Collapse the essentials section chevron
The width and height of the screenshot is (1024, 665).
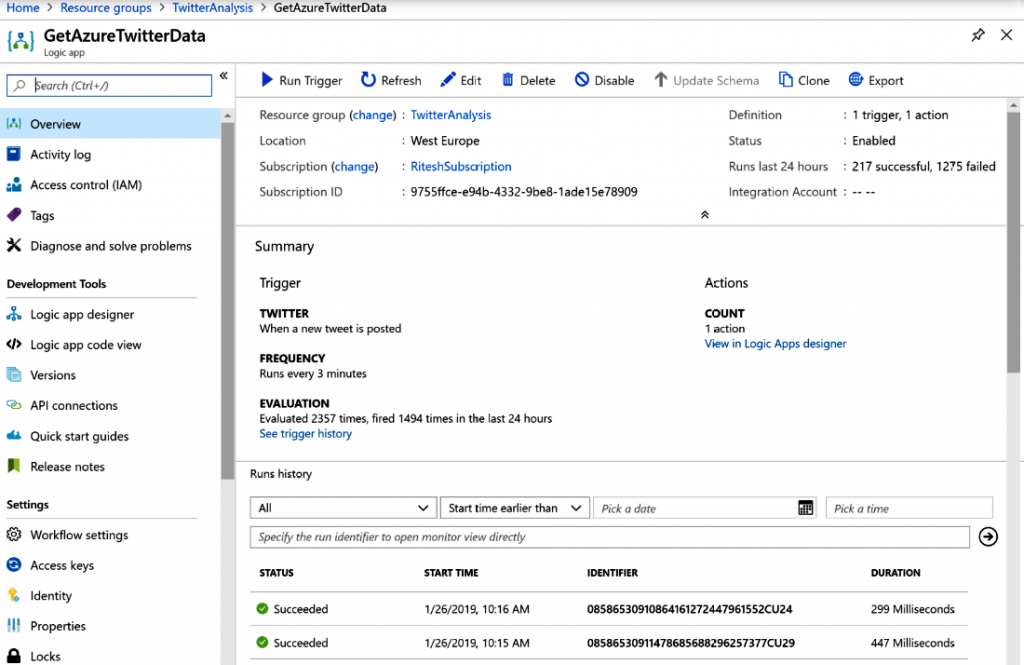tap(704, 214)
